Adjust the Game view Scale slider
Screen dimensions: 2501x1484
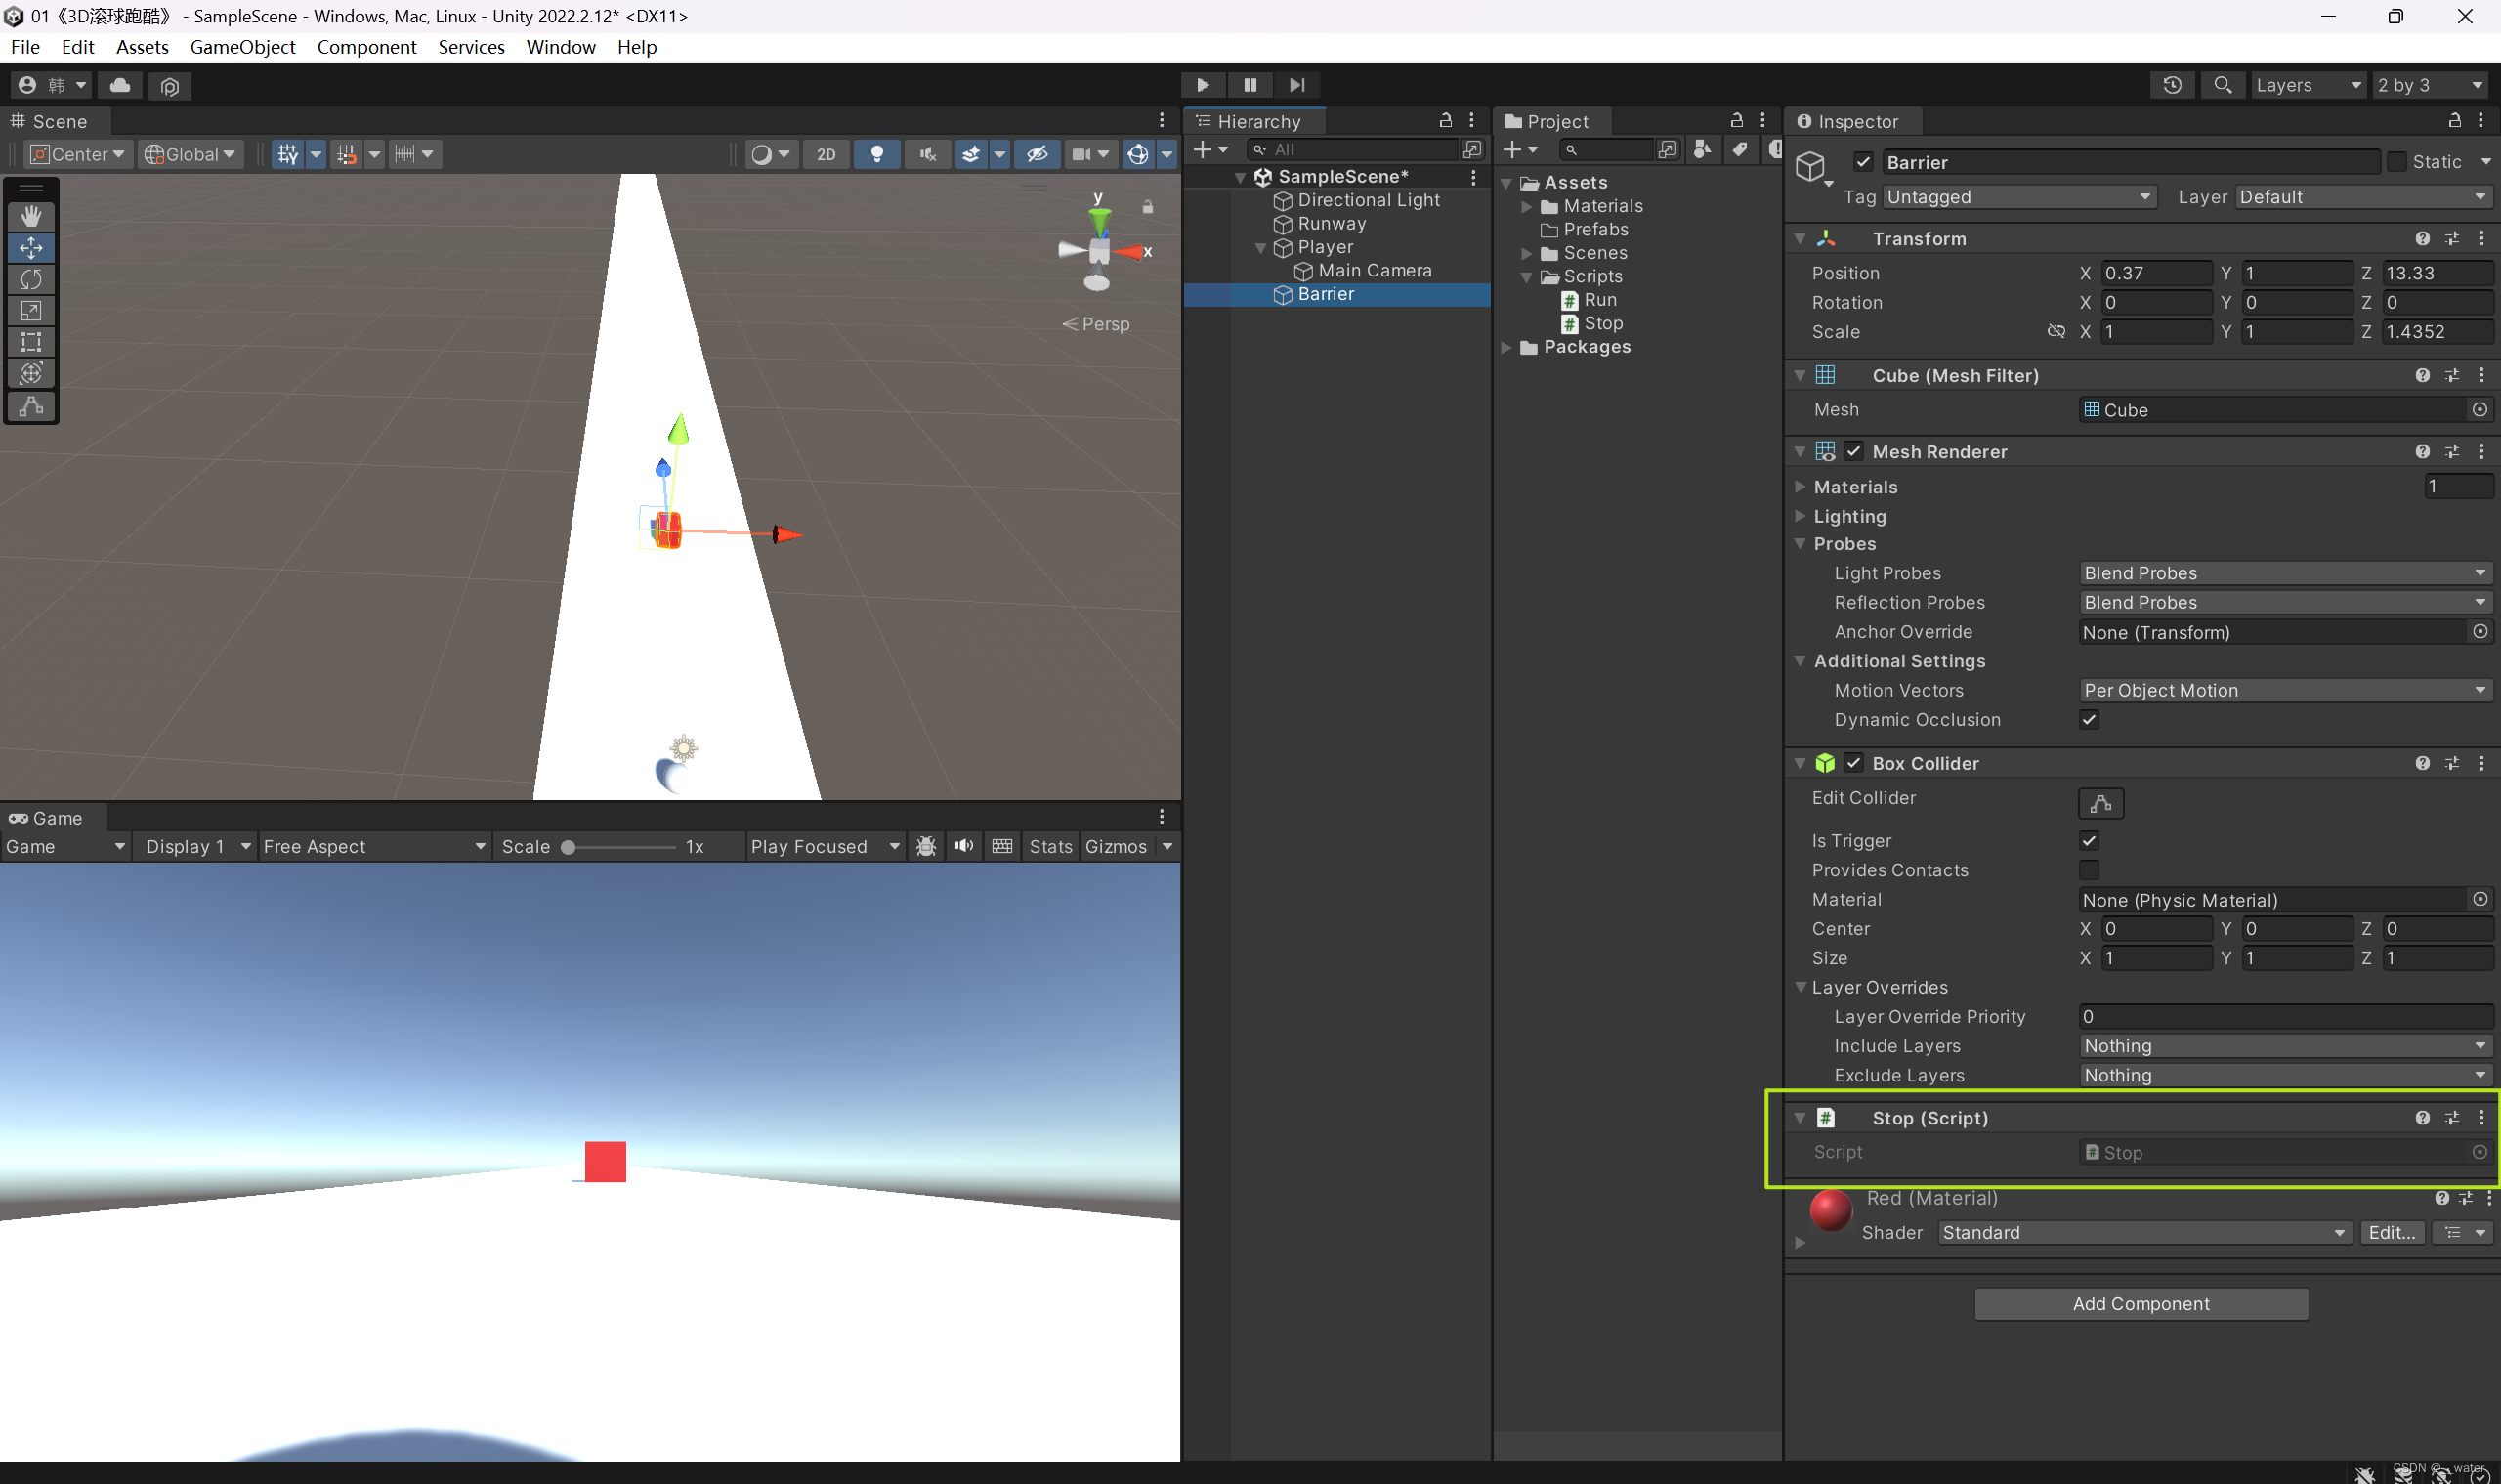click(568, 847)
